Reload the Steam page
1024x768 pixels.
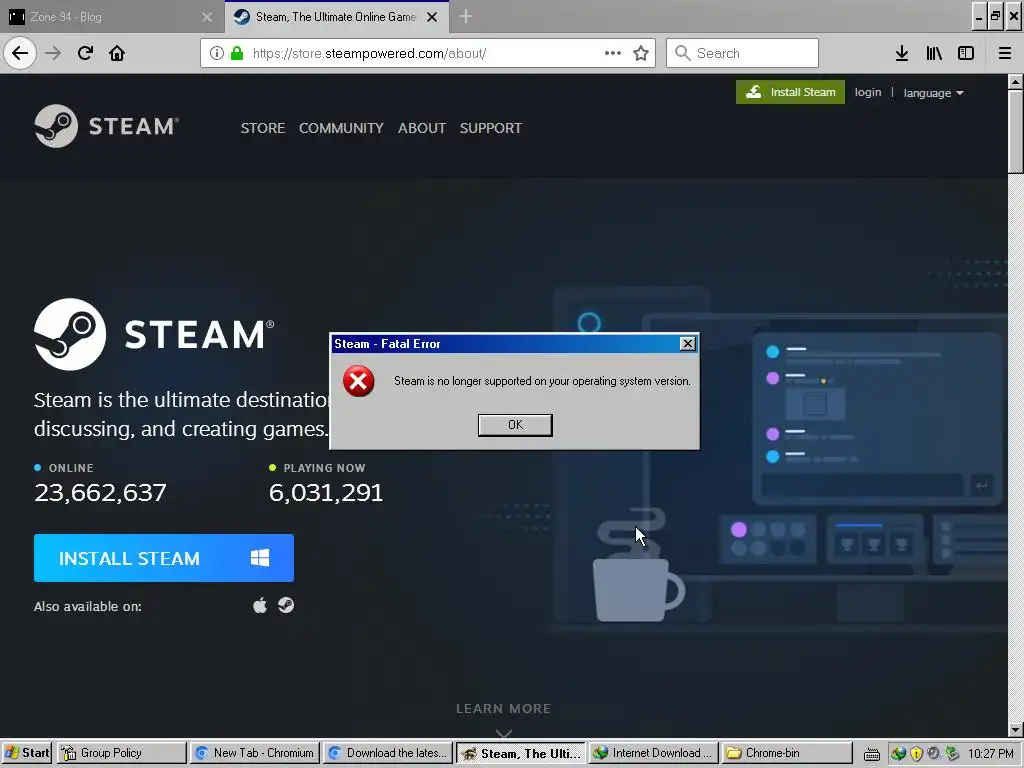[x=85, y=53]
